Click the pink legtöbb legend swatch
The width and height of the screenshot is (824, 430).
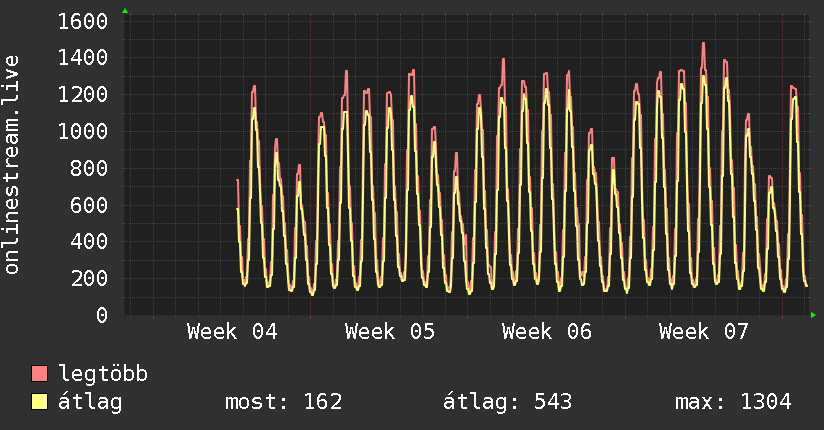coord(39,374)
